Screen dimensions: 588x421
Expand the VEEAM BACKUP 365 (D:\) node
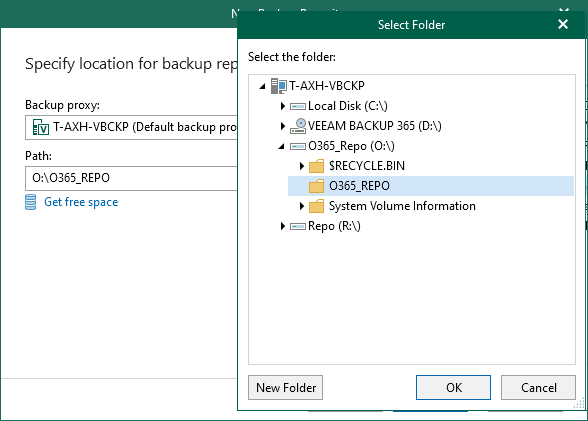[x=283, y=126]
